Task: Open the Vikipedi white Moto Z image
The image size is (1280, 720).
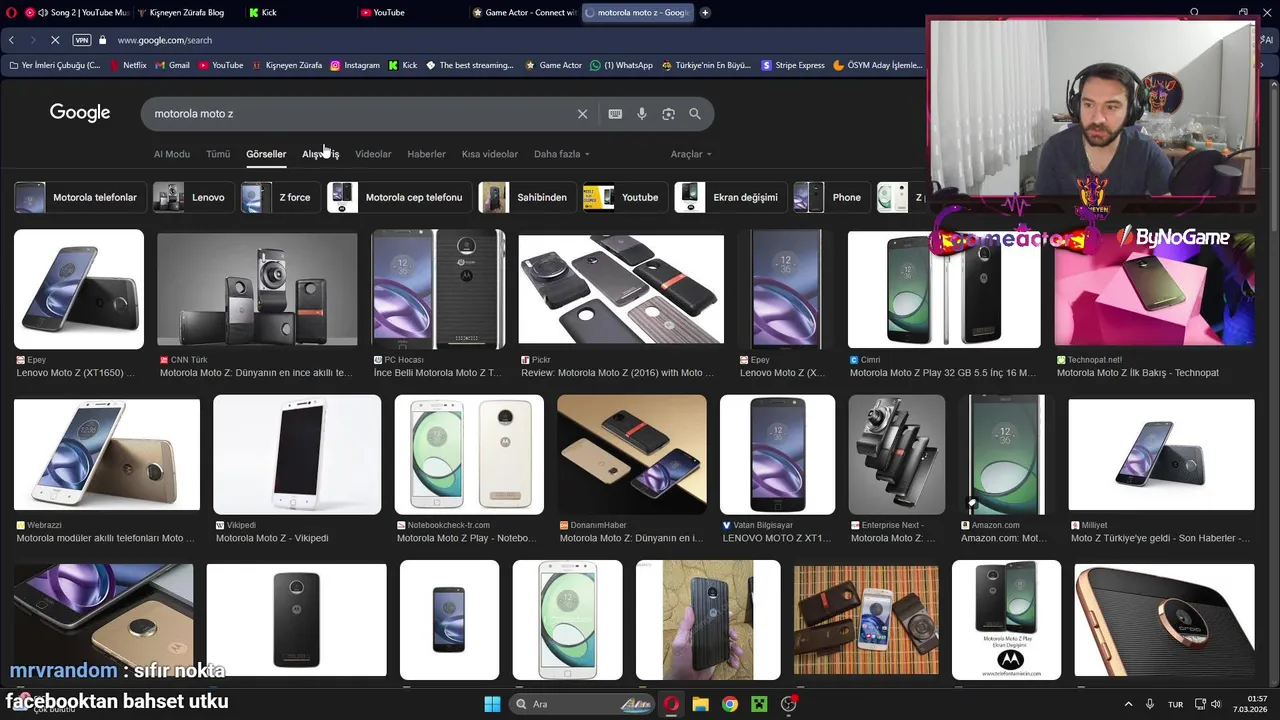Action: [x=297, y=455]
